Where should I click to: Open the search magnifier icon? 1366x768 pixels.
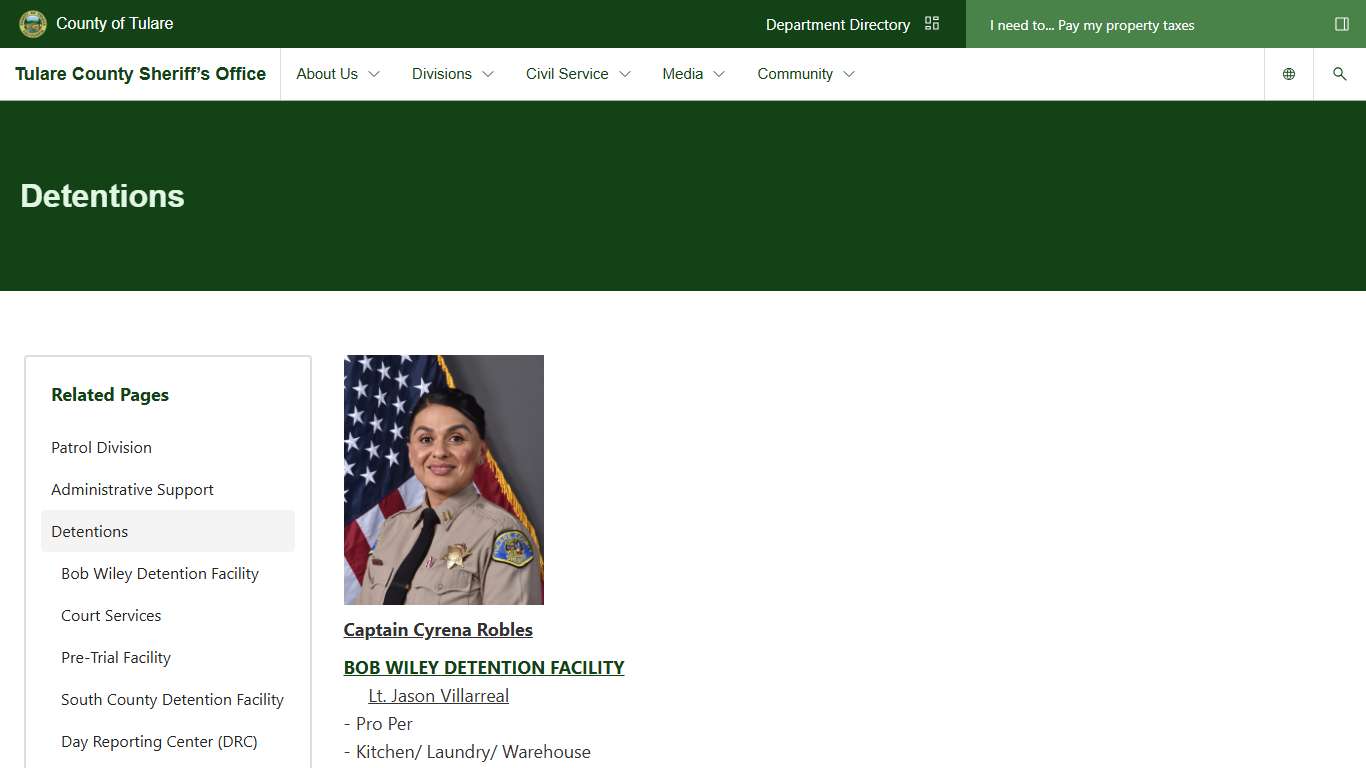point(1340,74)
